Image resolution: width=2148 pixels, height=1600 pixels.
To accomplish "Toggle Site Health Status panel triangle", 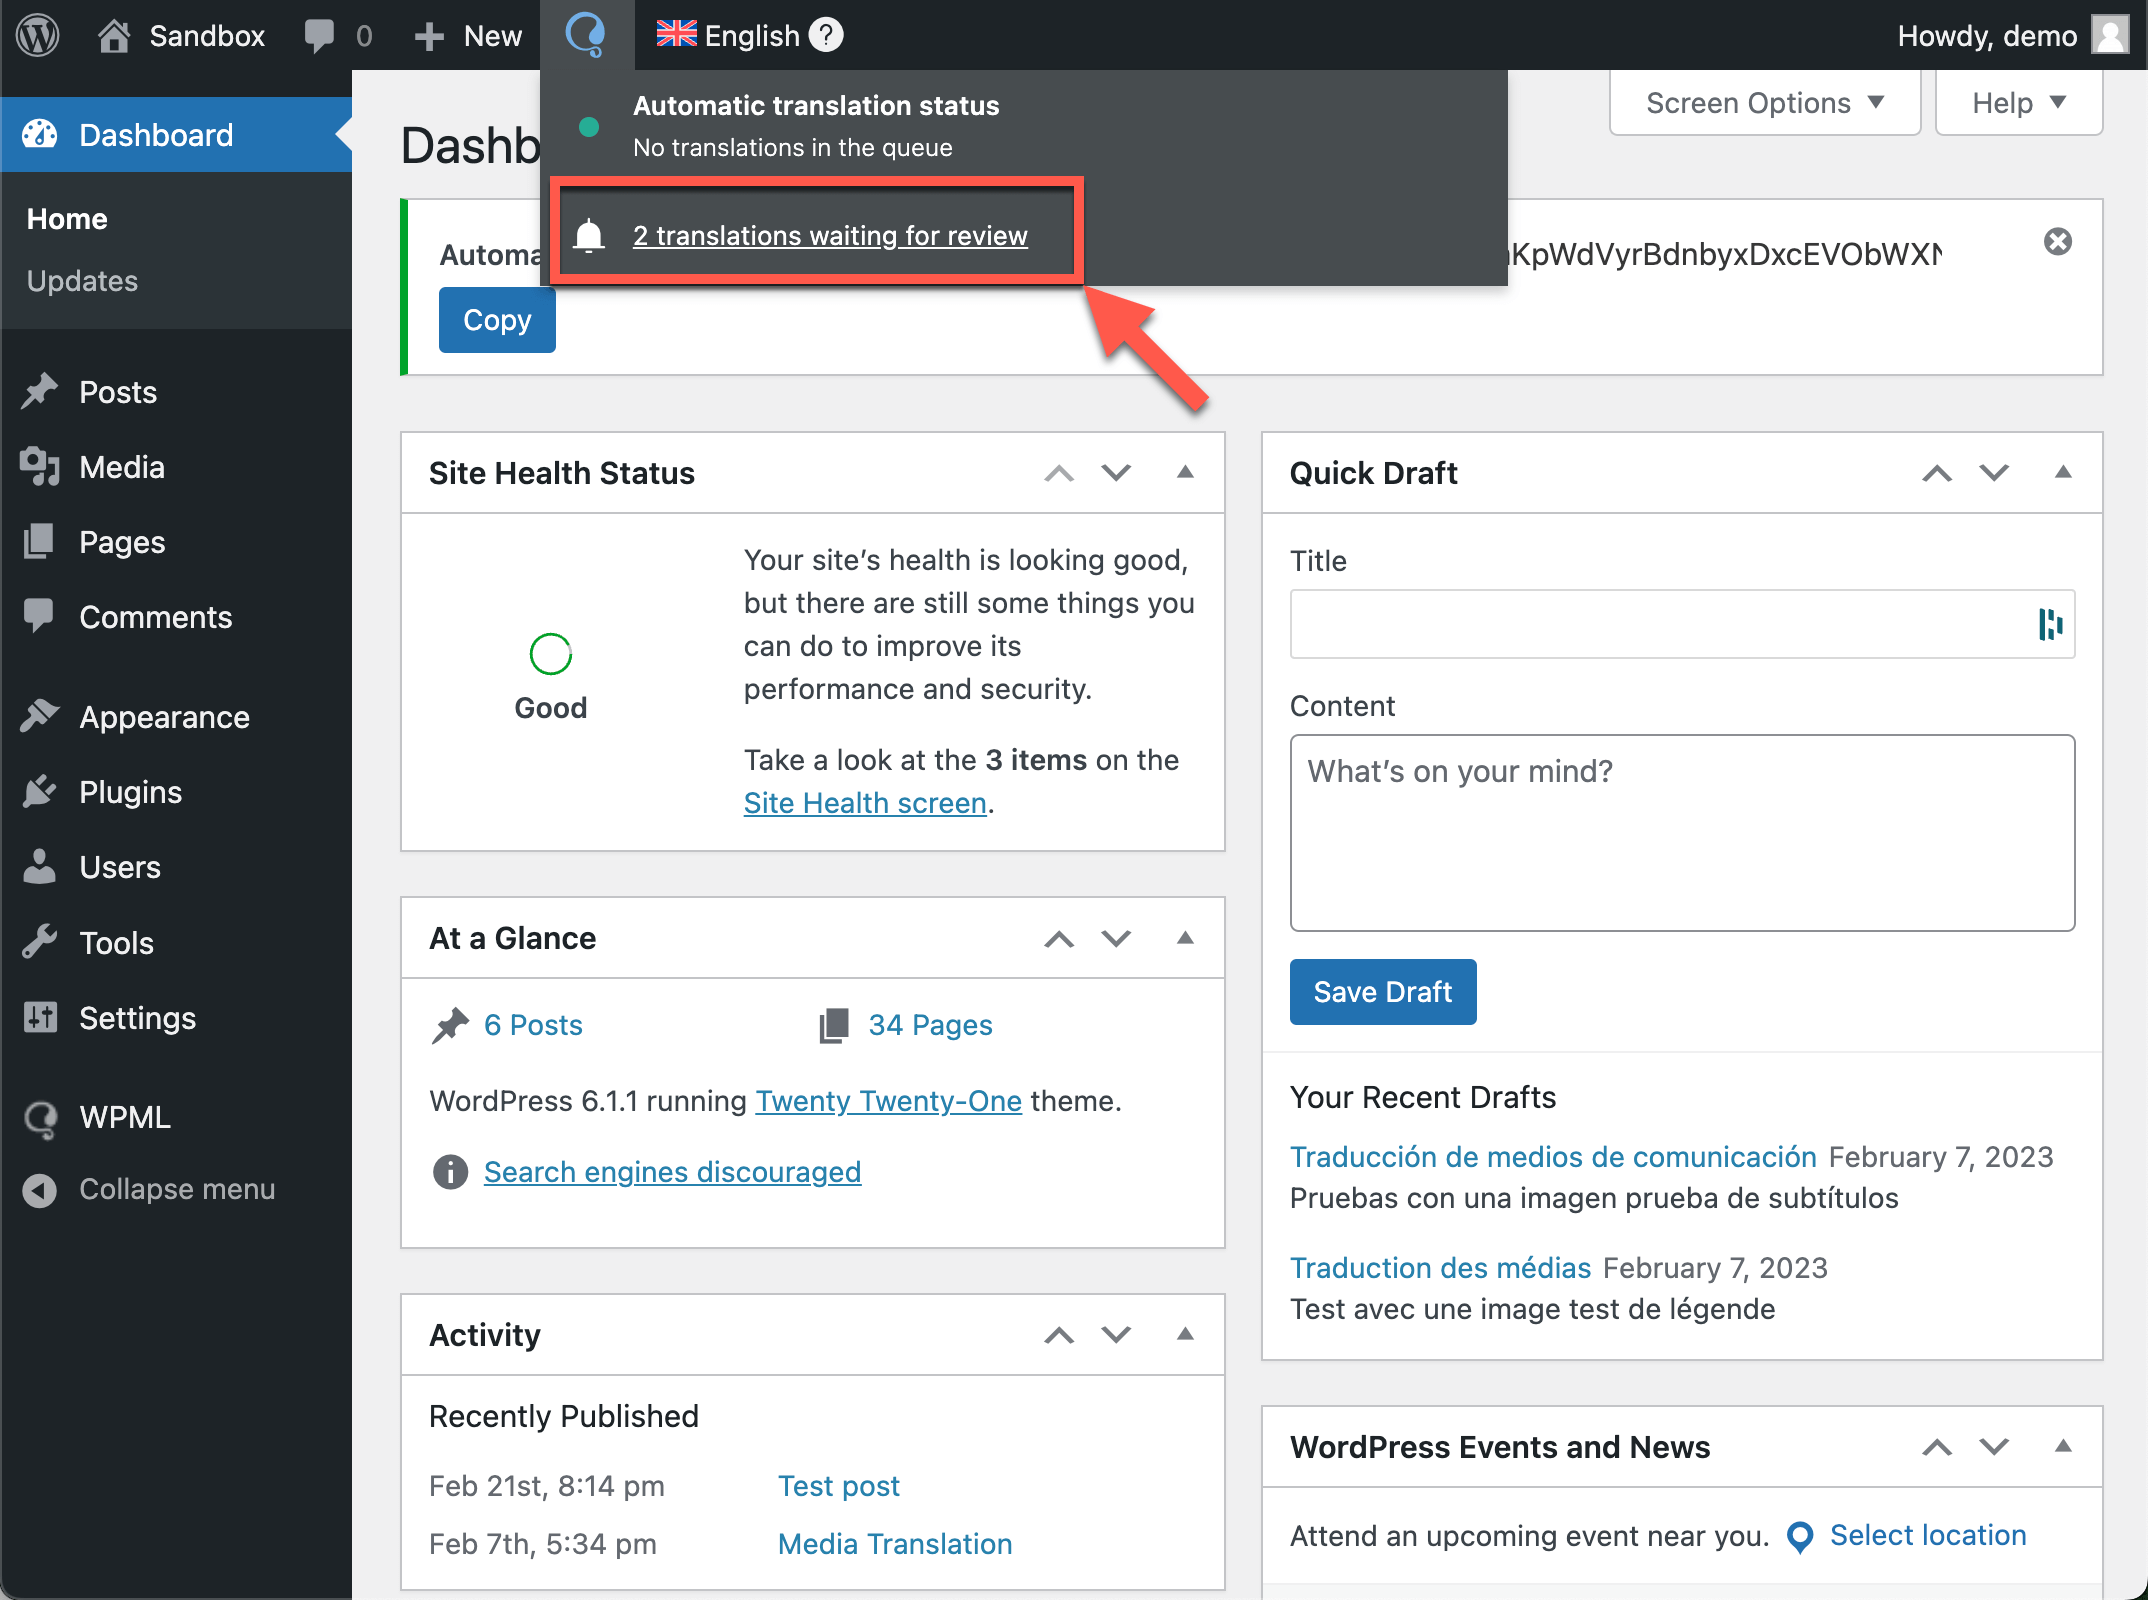I will [1185, 472].
